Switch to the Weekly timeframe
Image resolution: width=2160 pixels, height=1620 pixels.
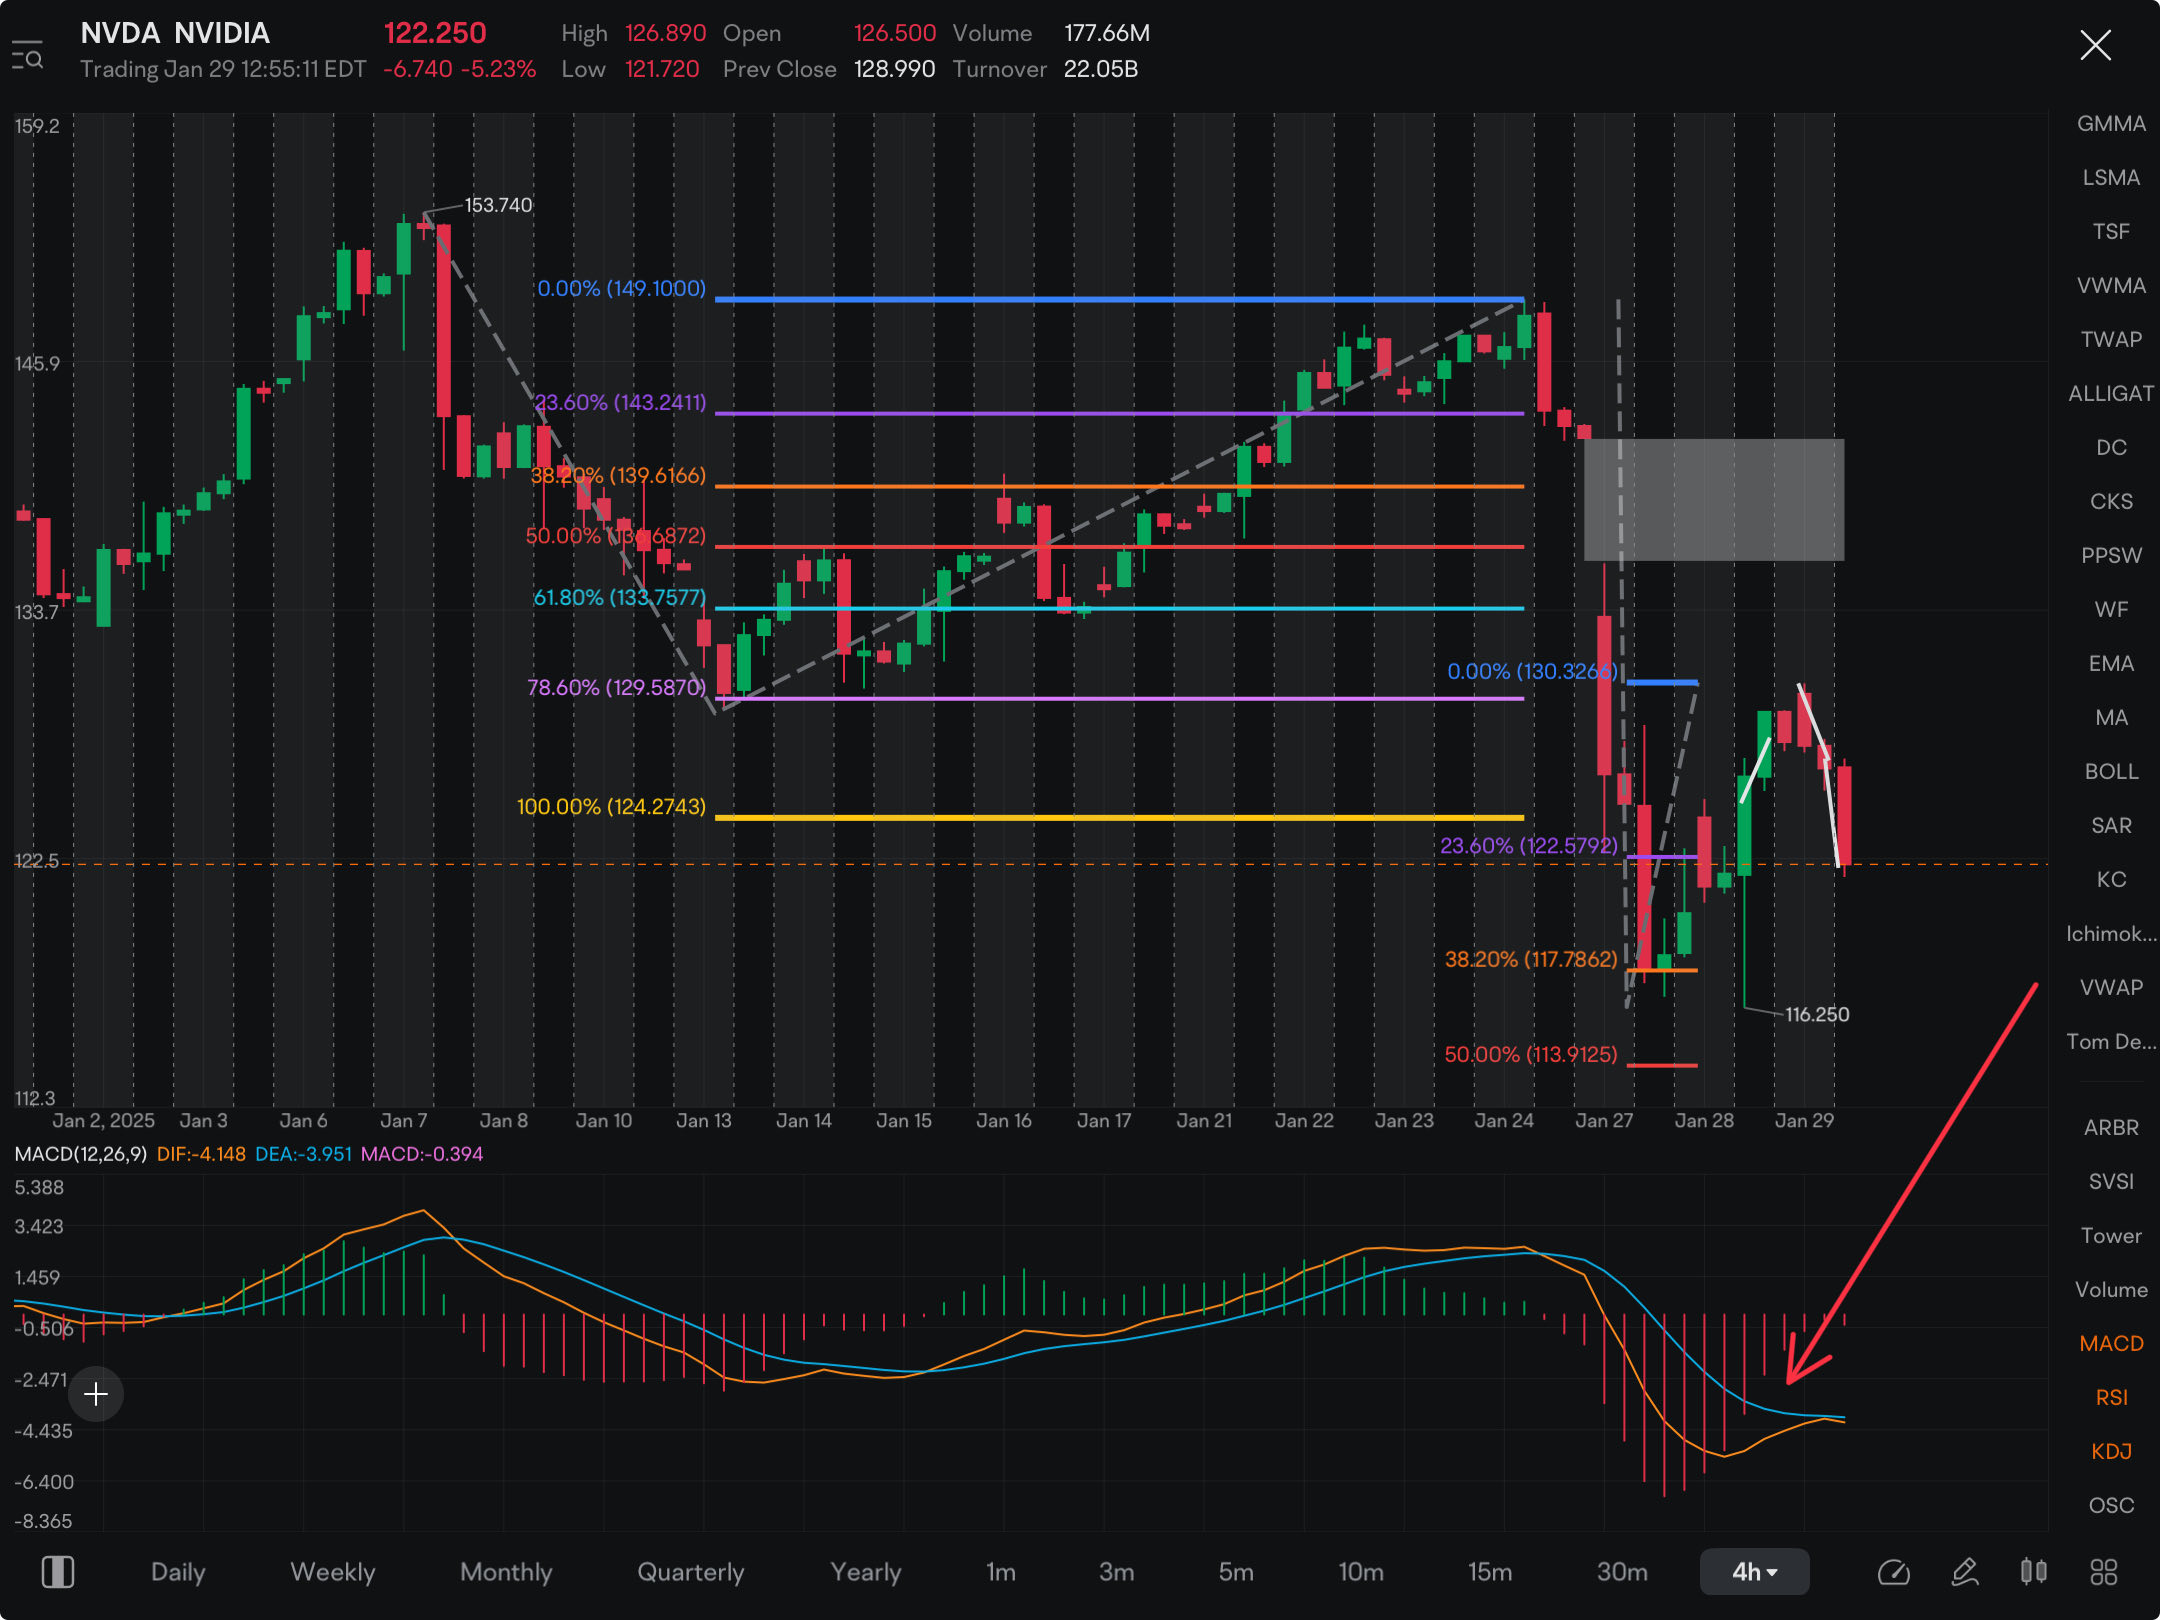[333, 1572]
